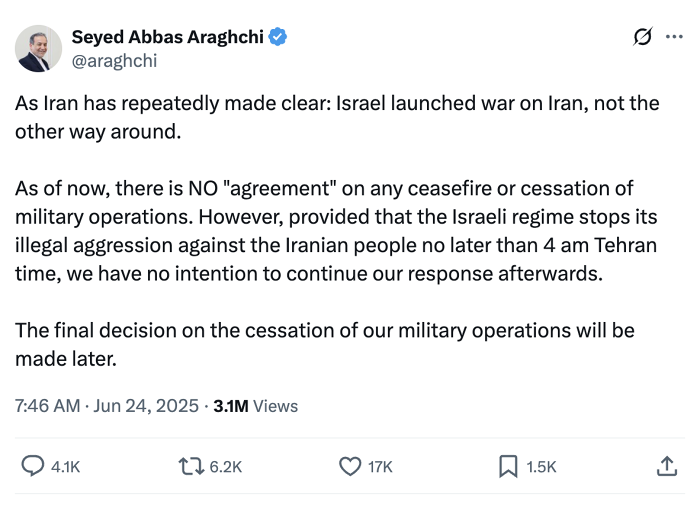Open the Grok slashed-circle icon
Screen dimensions: 700x509
(643, 37)
